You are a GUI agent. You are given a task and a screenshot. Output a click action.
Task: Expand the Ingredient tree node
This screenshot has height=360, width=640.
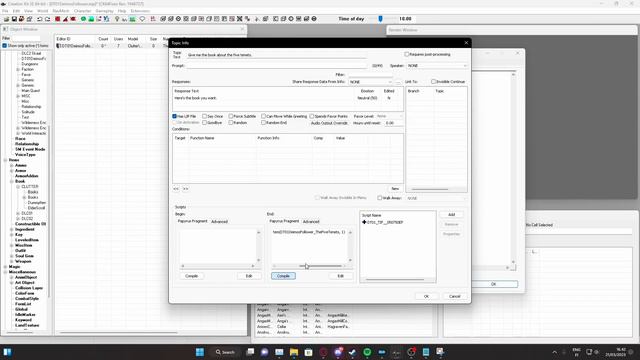point(12,229)
